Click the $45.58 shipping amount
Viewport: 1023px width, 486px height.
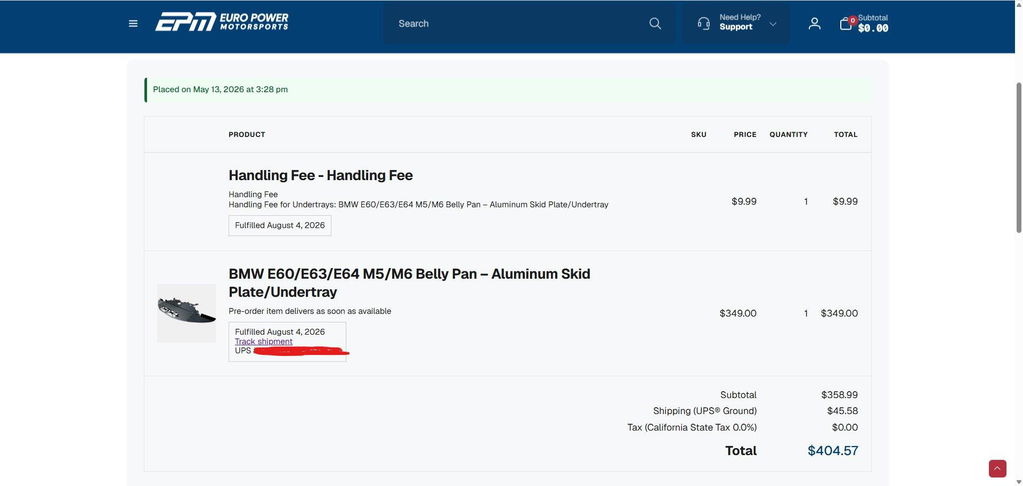click(x=842, y=411)
